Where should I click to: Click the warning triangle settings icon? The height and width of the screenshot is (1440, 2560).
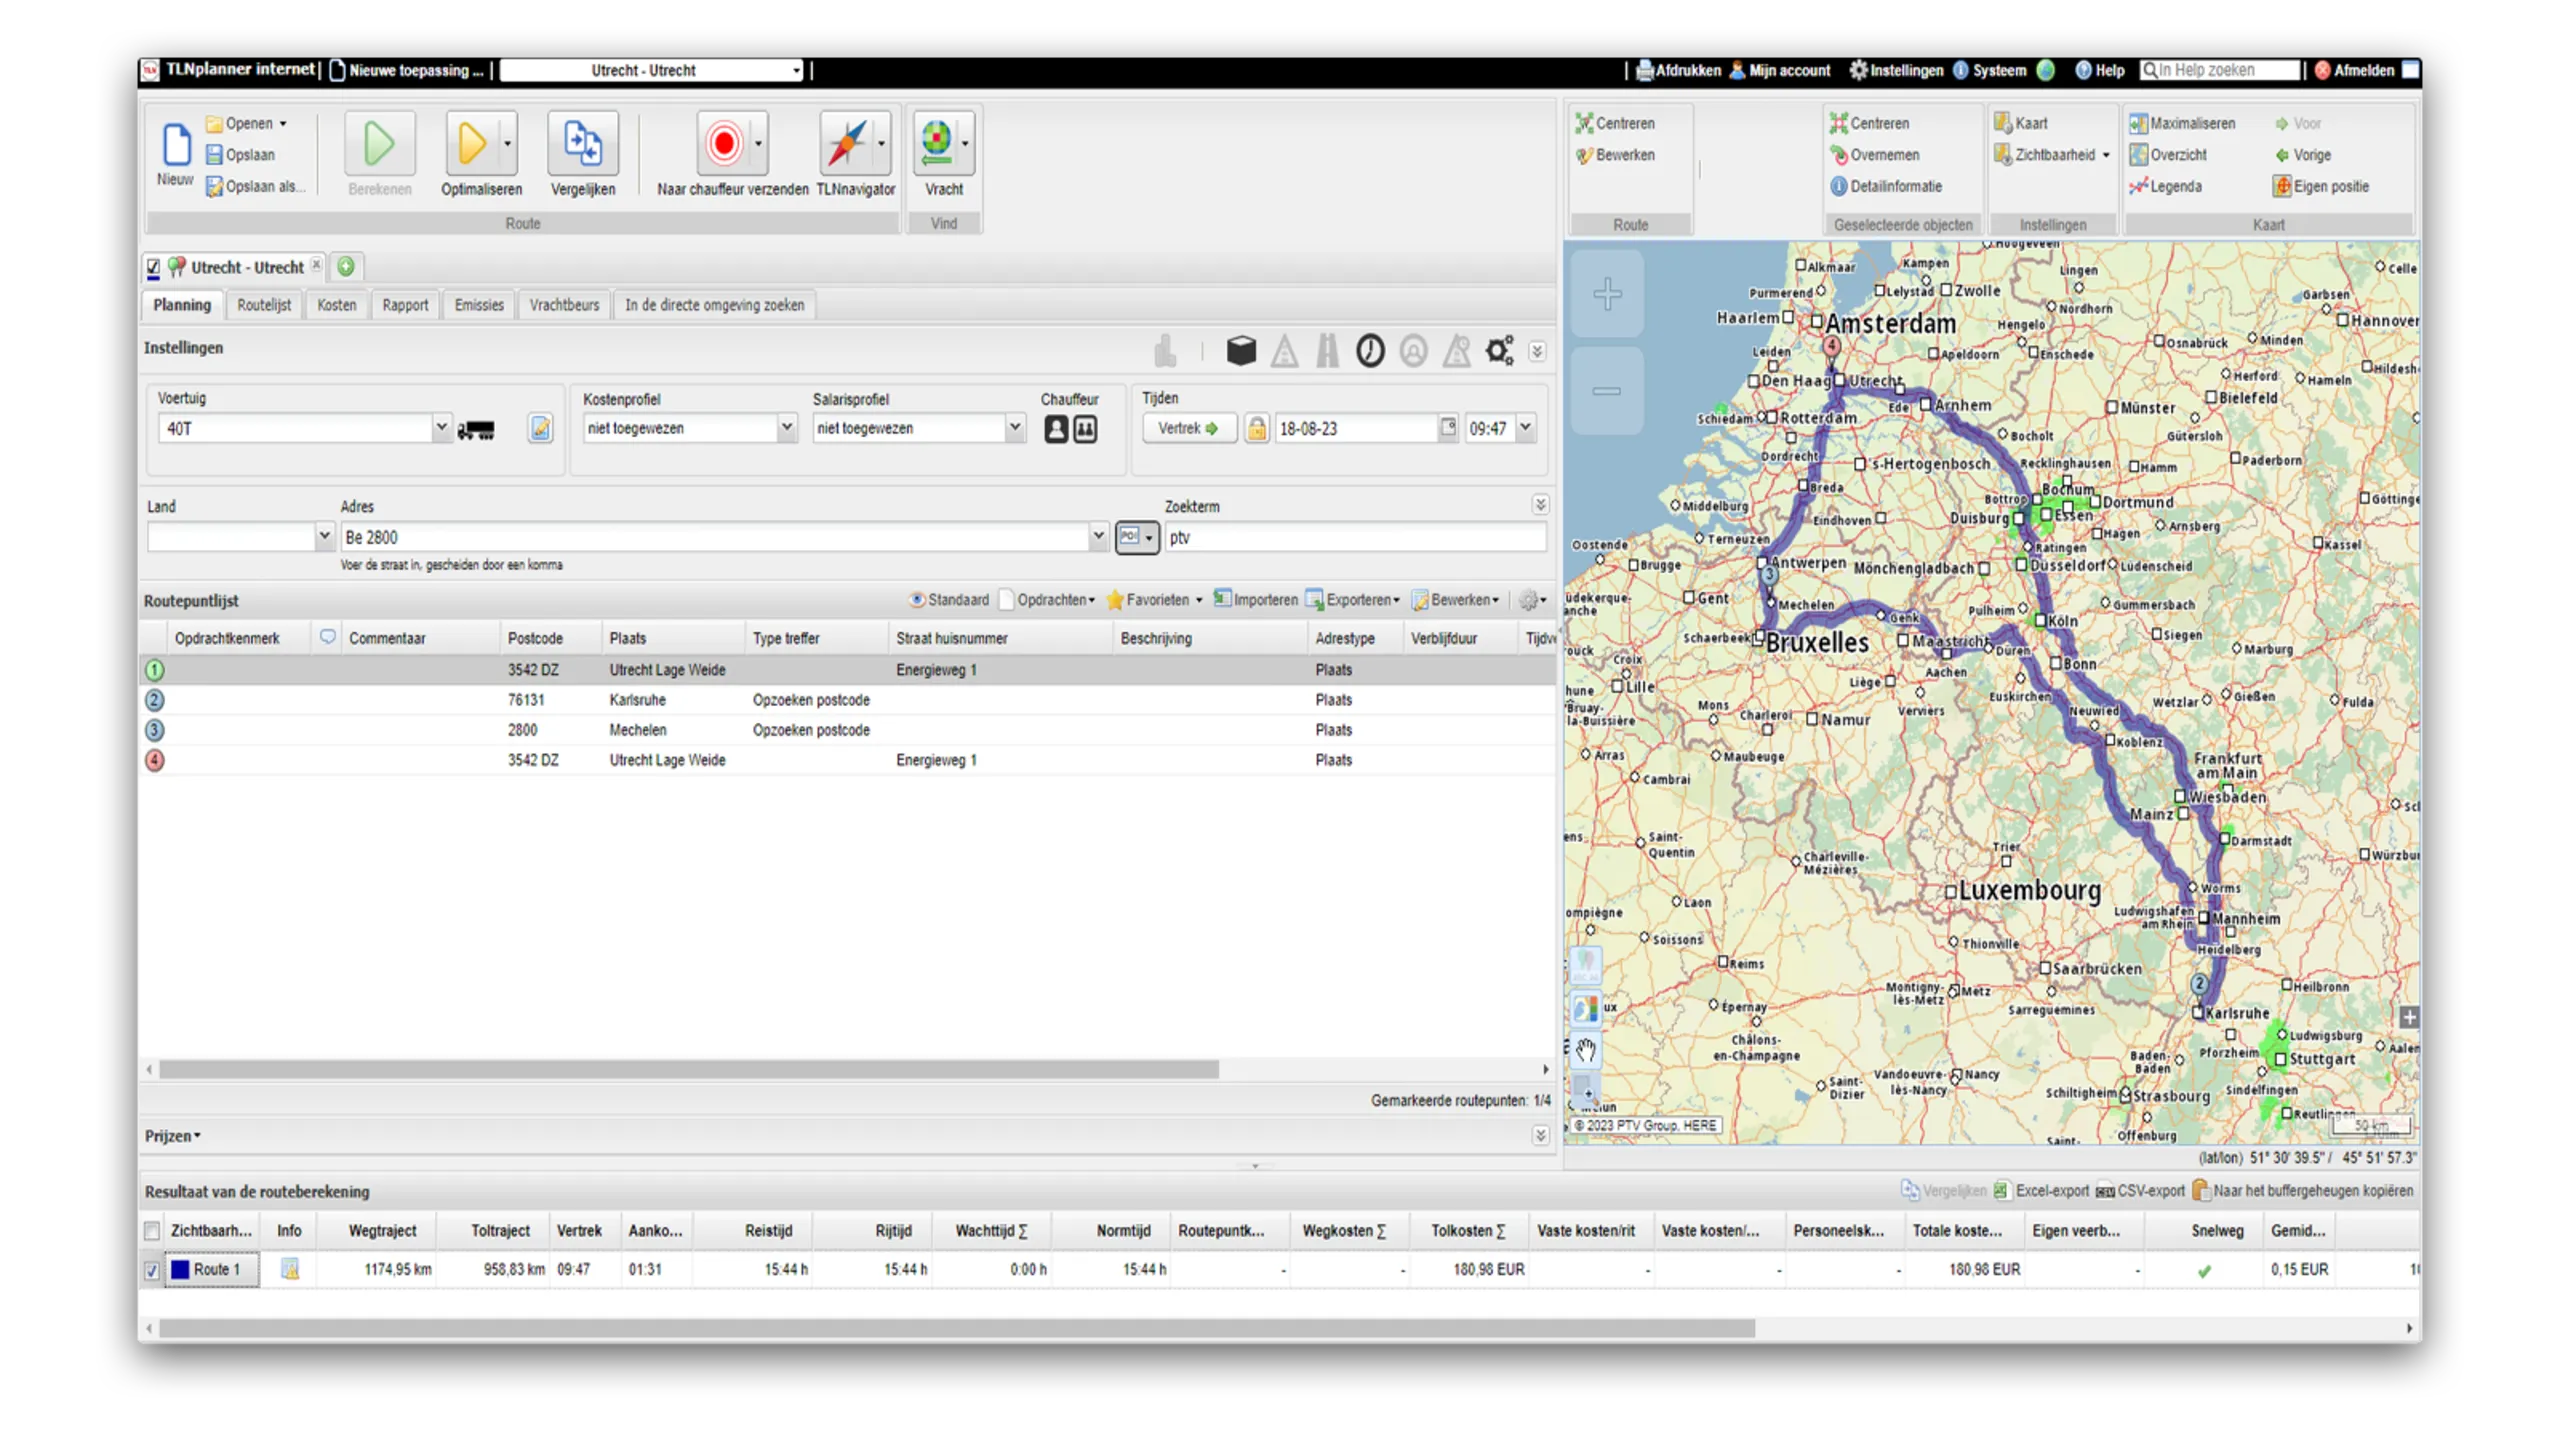click(1284, 351)
